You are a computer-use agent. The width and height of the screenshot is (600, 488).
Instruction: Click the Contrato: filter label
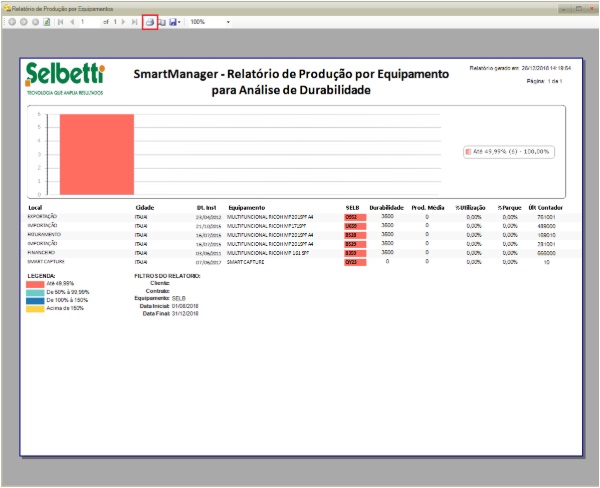point(158,291)
